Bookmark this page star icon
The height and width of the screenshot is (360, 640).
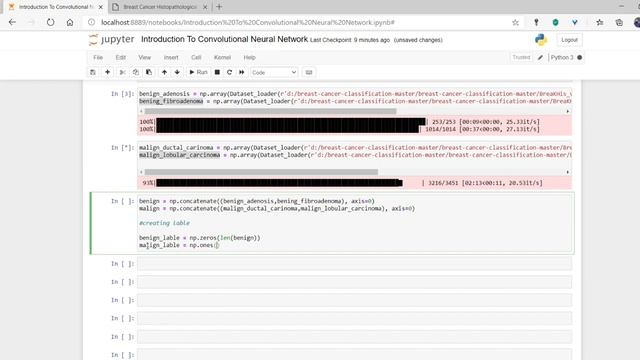tap(516, 22)
